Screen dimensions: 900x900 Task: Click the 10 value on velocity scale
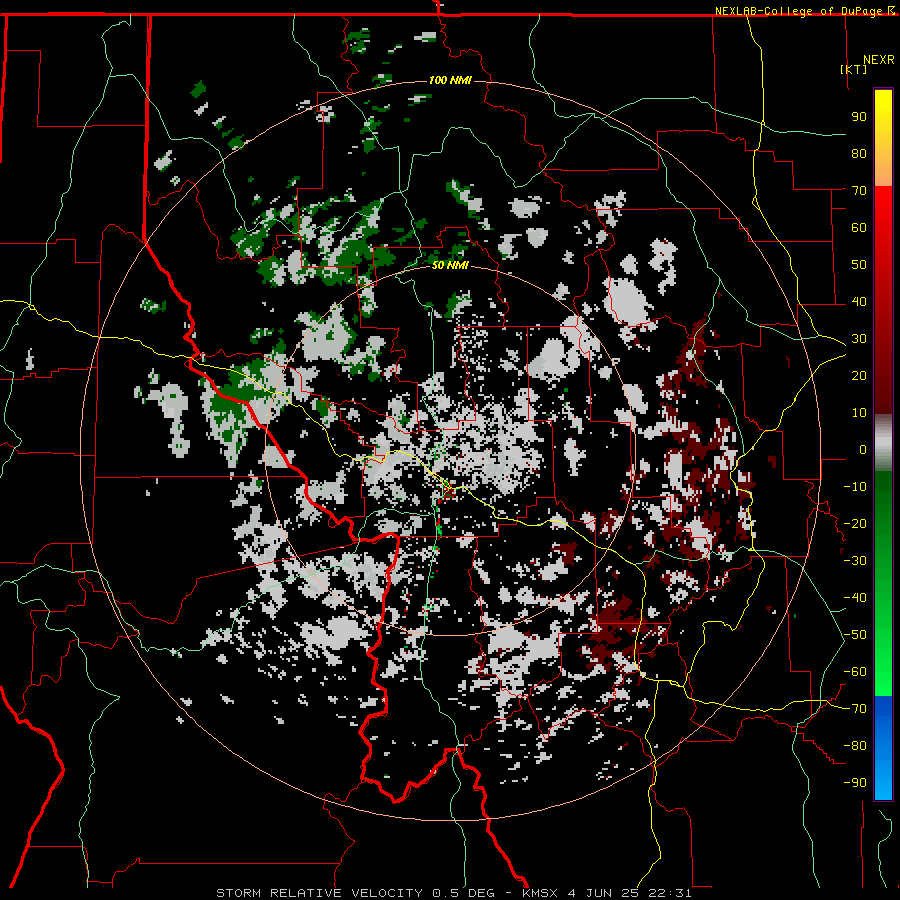coord(859,413)
